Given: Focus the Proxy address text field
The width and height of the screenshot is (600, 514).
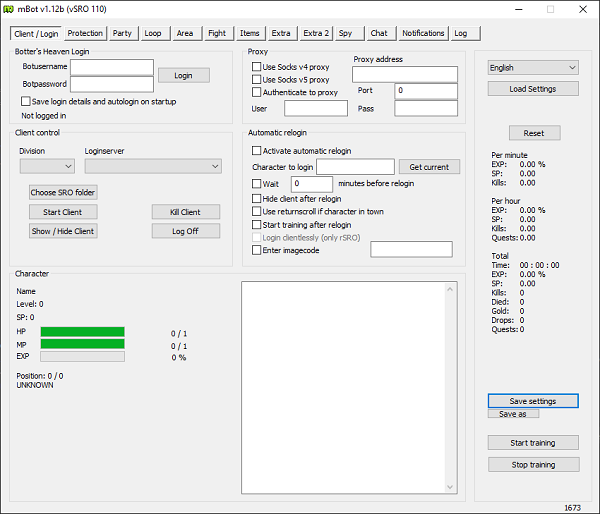Looking at the screenshot, I should [405, 74].
